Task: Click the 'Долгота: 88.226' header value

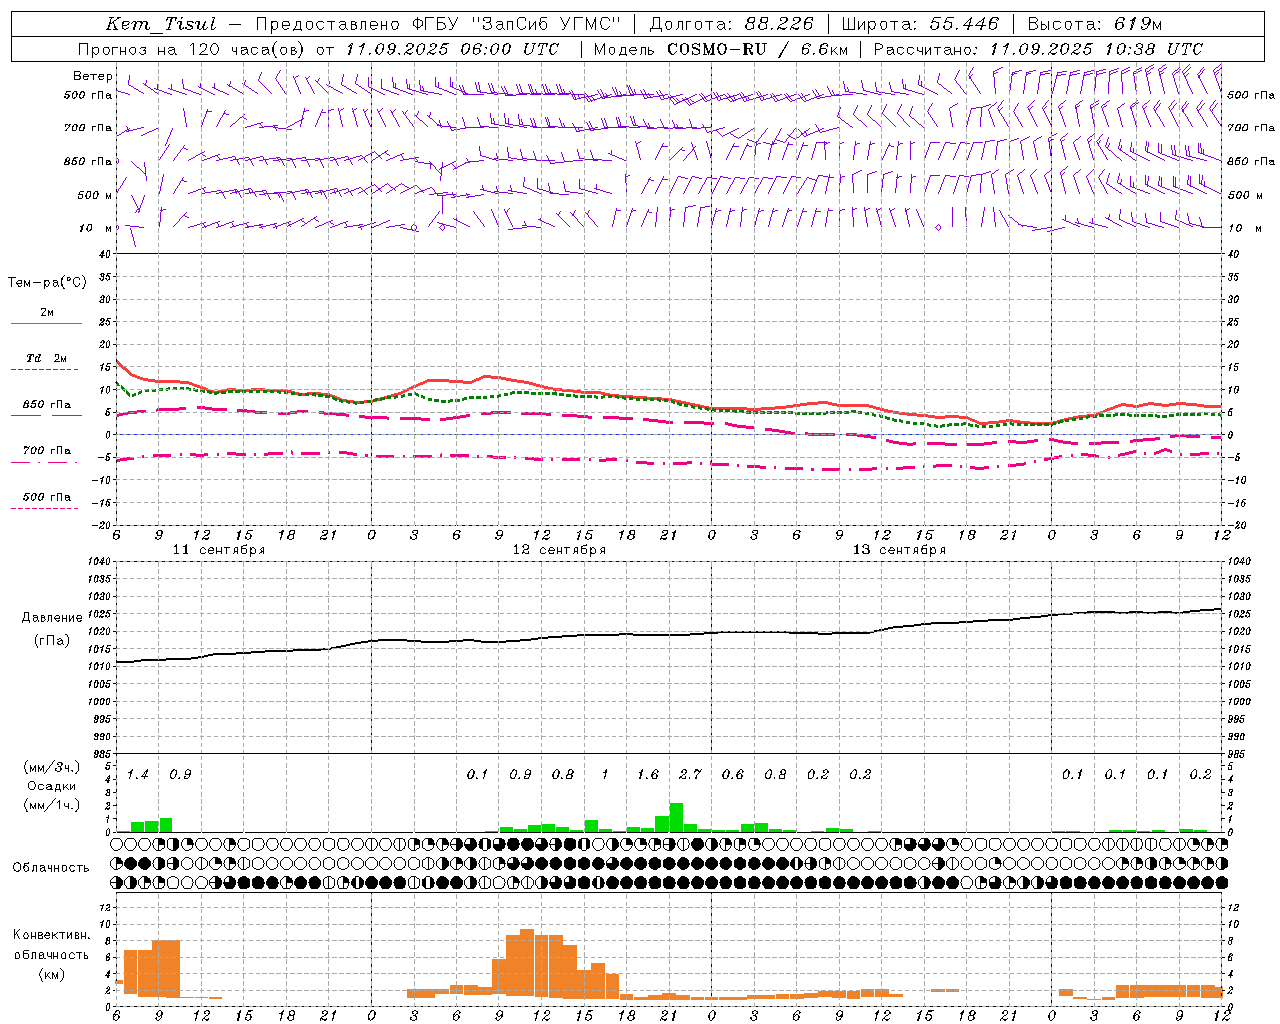Action: coord(732,24)
